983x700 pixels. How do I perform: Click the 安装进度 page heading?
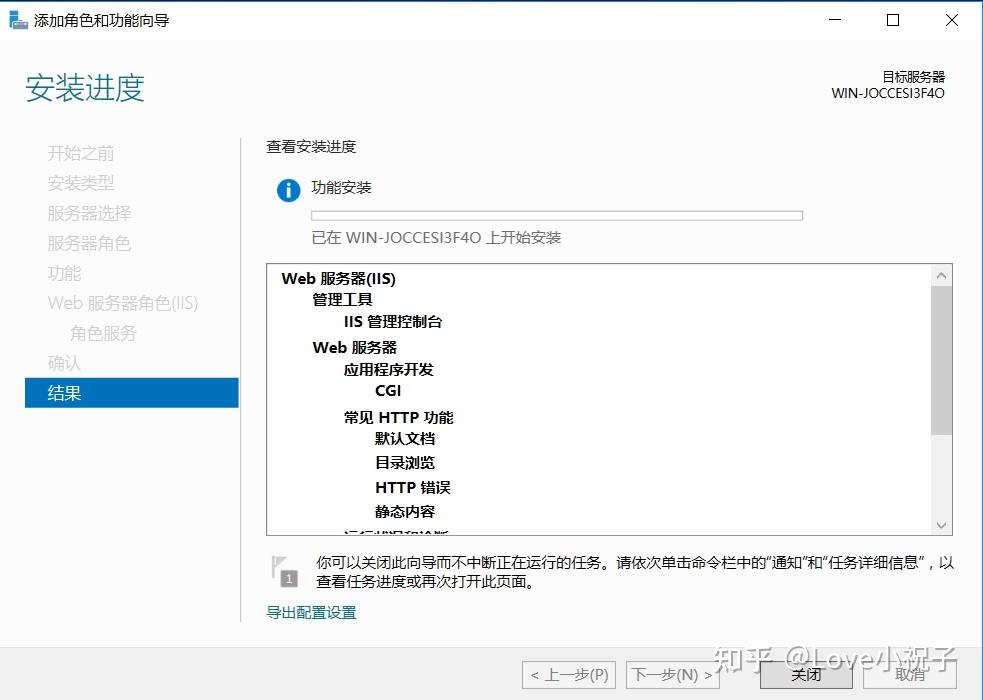coord(85,88)
